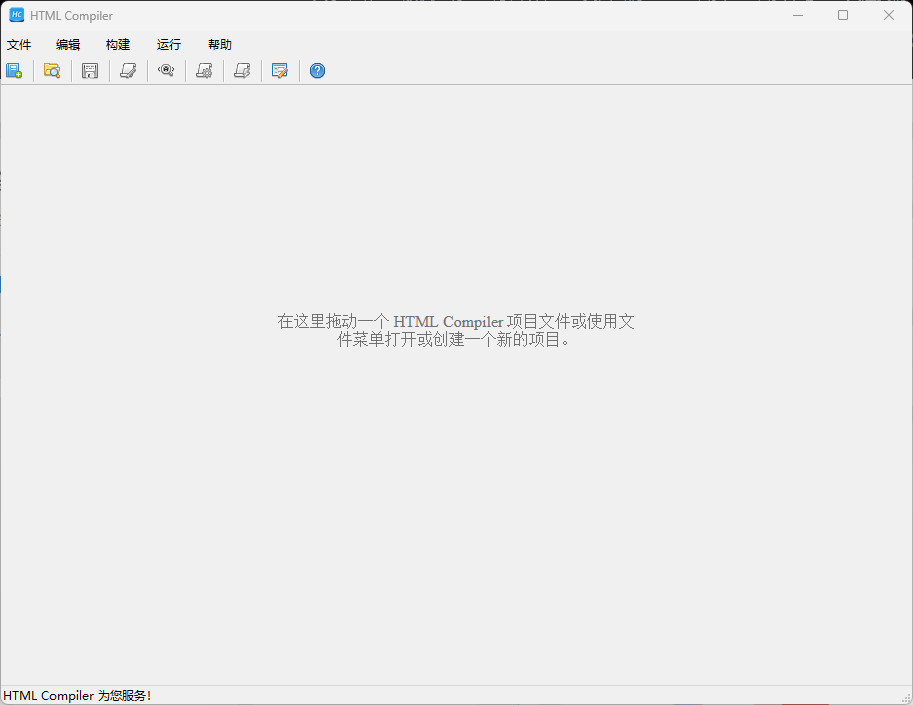This screenshot has height=705, width=913.
Task: Click the scroll with gear icon
Action: [204, 70]
